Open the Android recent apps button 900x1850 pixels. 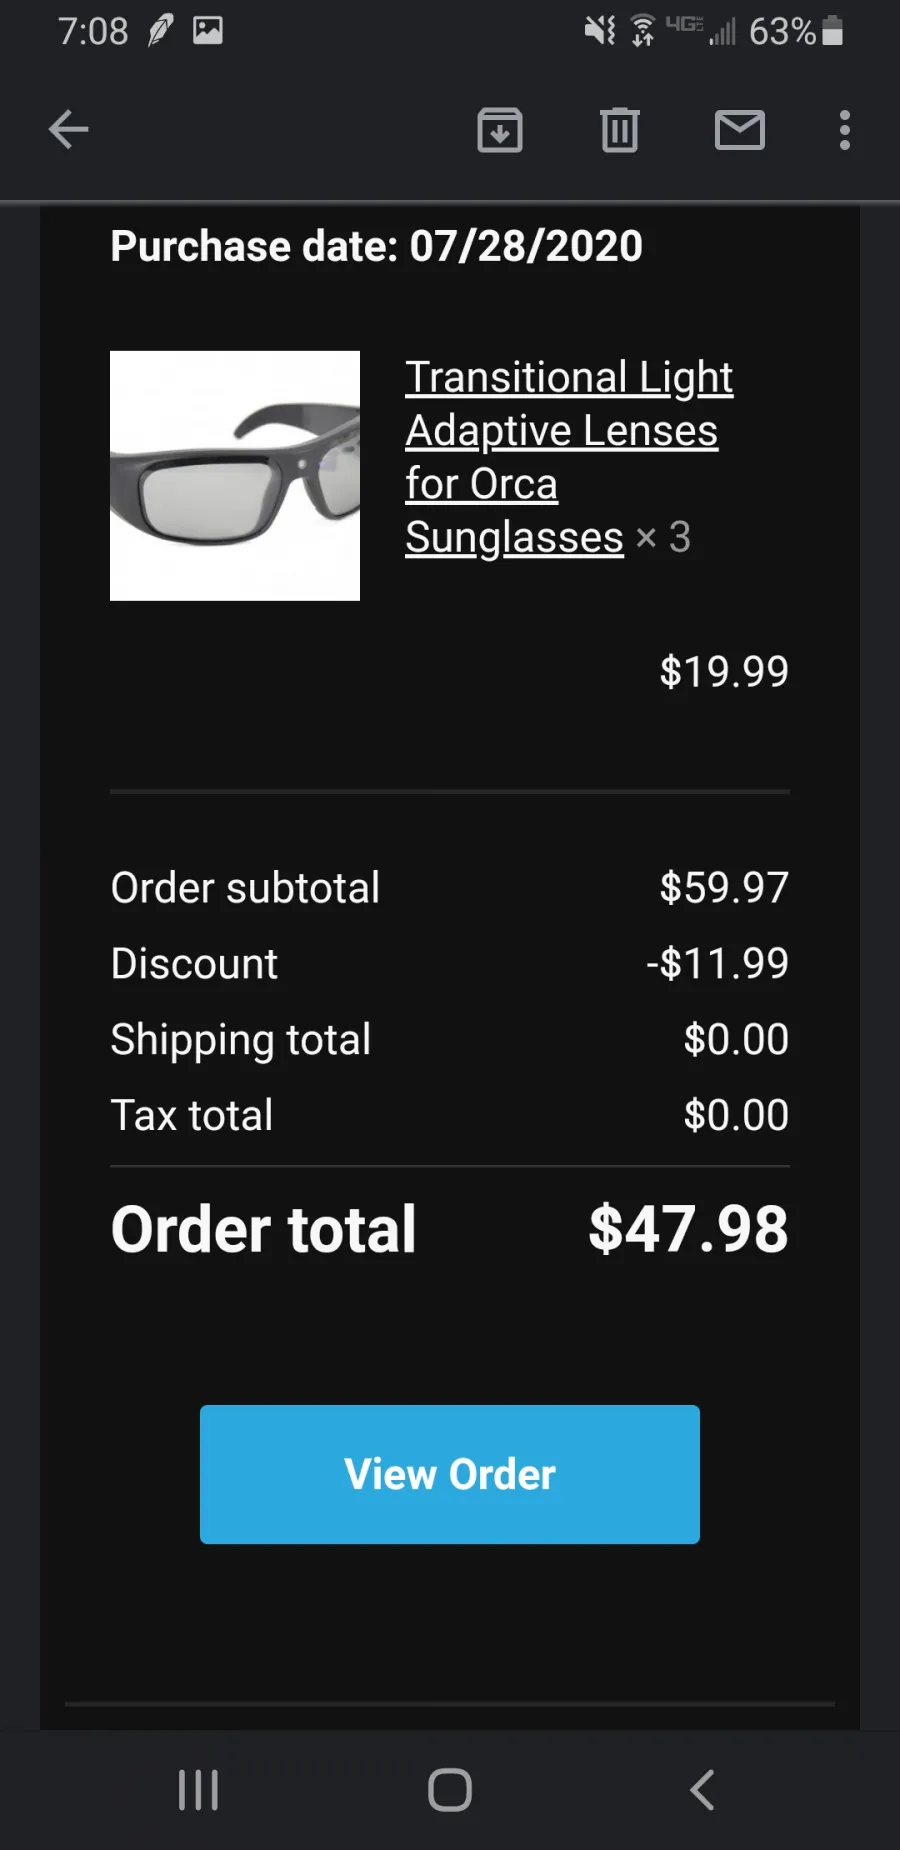(x=198, y=1790)
